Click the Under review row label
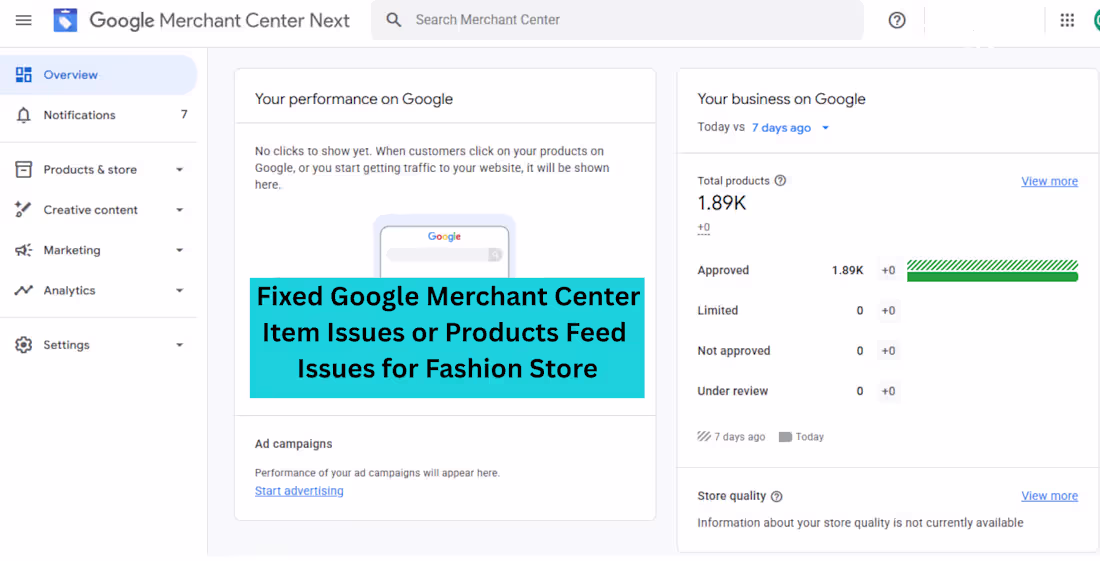This screenshot has height=561, width=1100. tap(732, 391)
